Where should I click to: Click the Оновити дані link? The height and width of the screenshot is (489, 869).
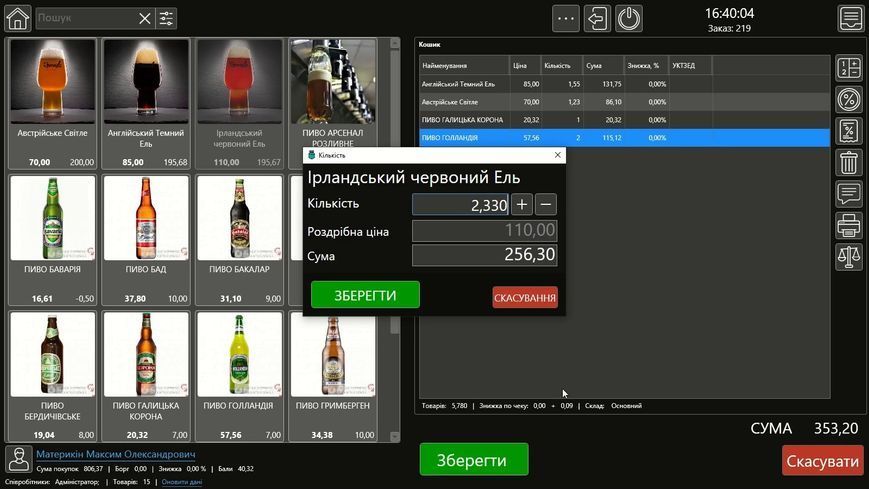tap(182, 482)
